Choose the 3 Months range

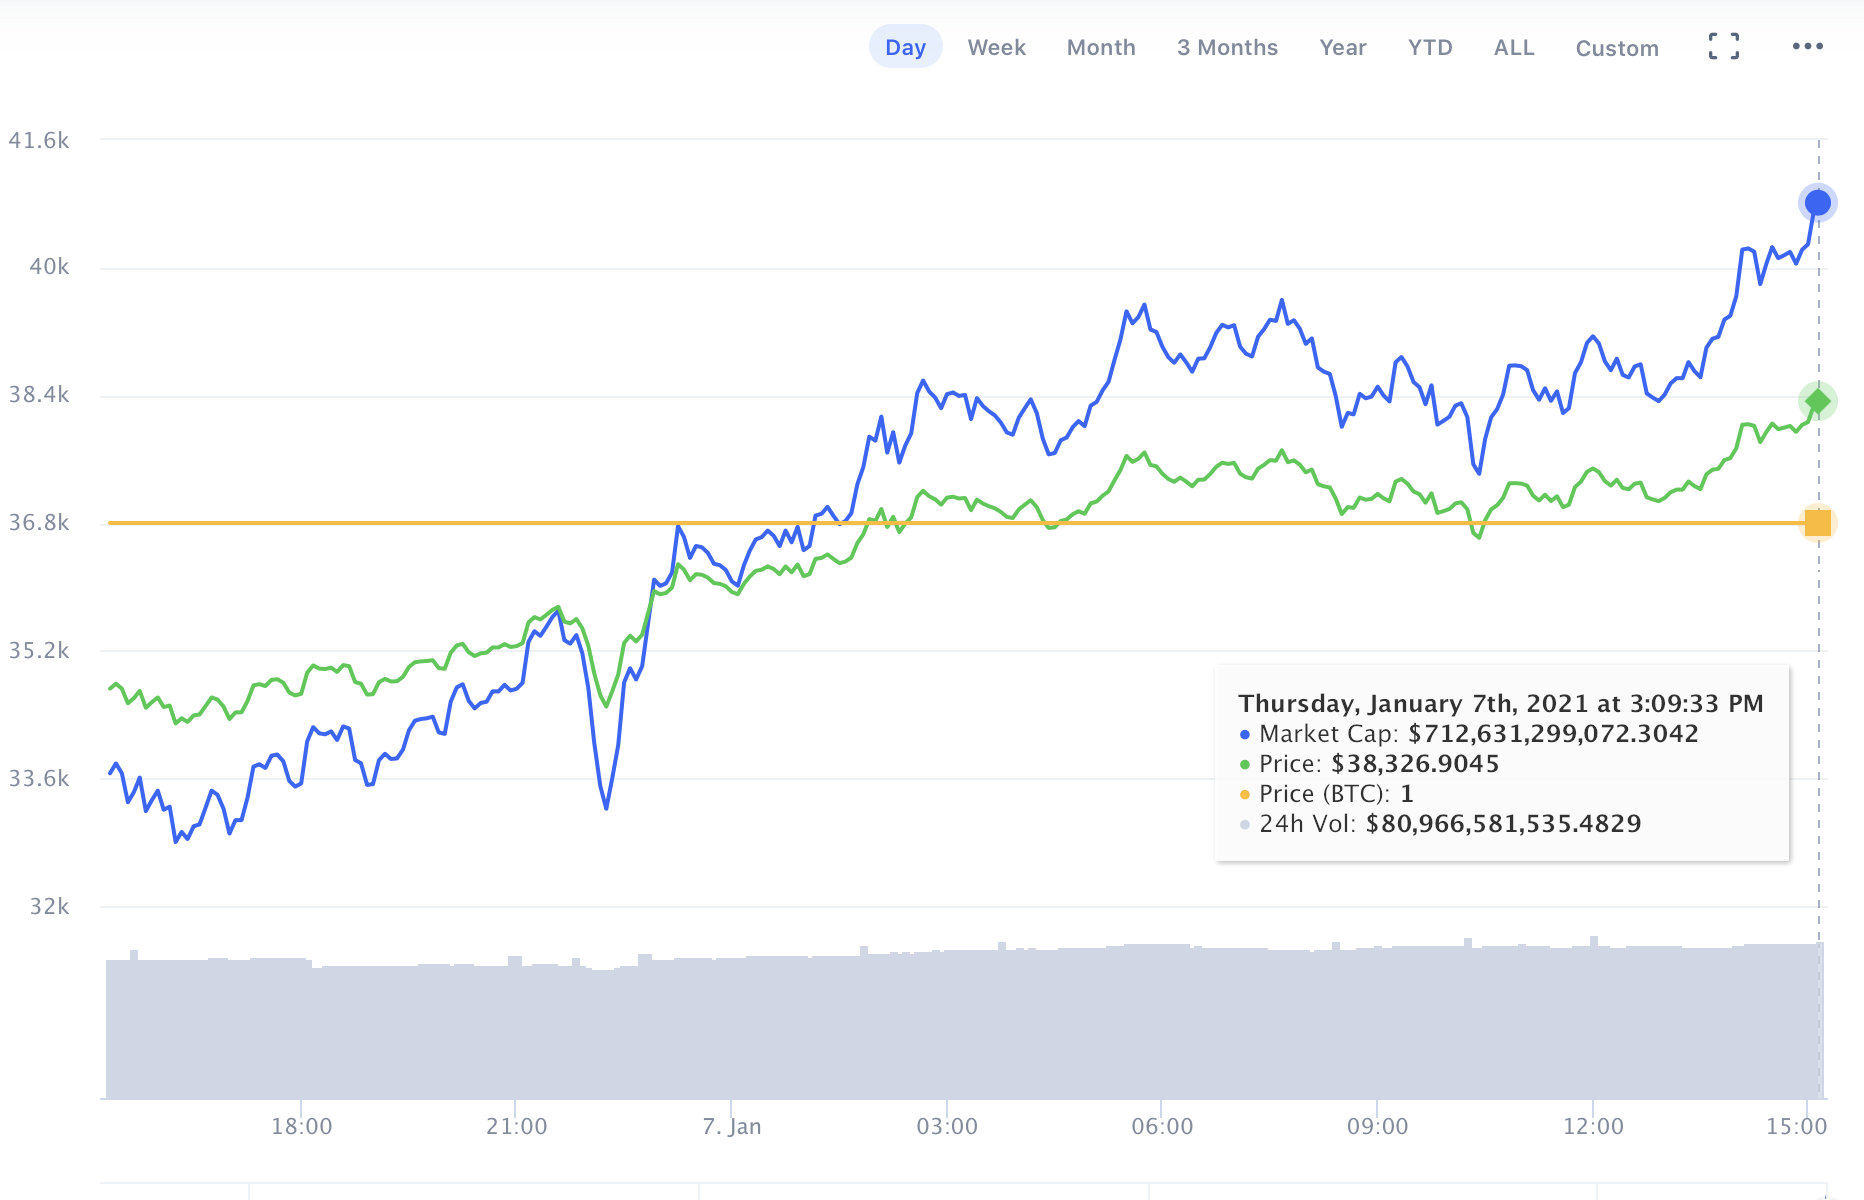(x=1227, y=47)
